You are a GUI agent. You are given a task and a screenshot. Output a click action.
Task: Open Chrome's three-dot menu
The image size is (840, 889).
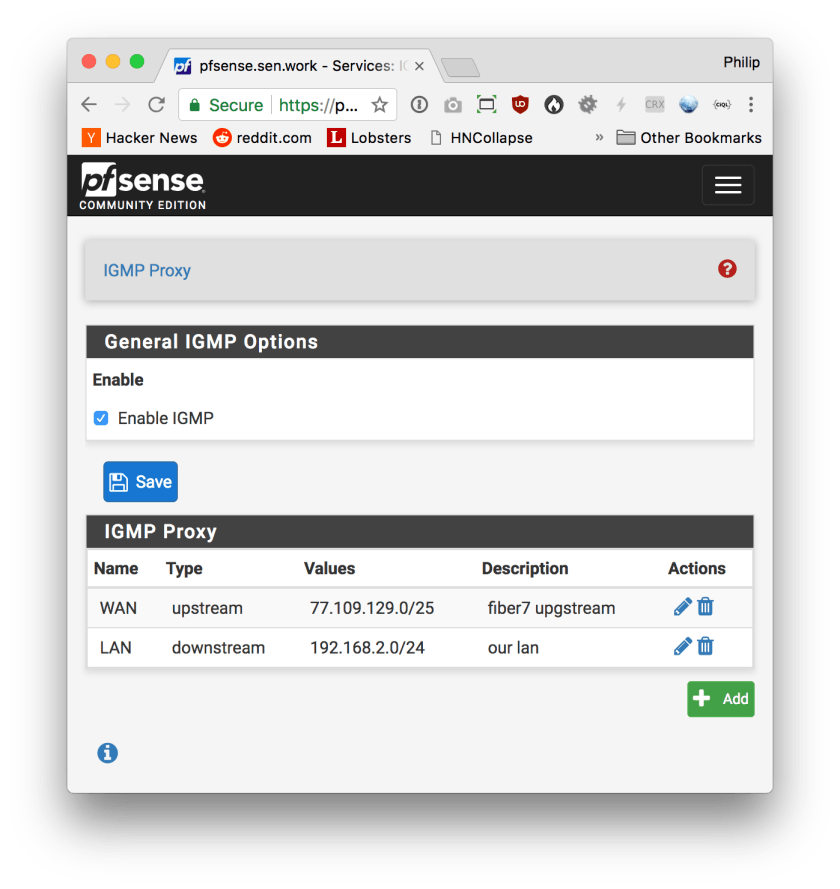click(x=751, y=104)
